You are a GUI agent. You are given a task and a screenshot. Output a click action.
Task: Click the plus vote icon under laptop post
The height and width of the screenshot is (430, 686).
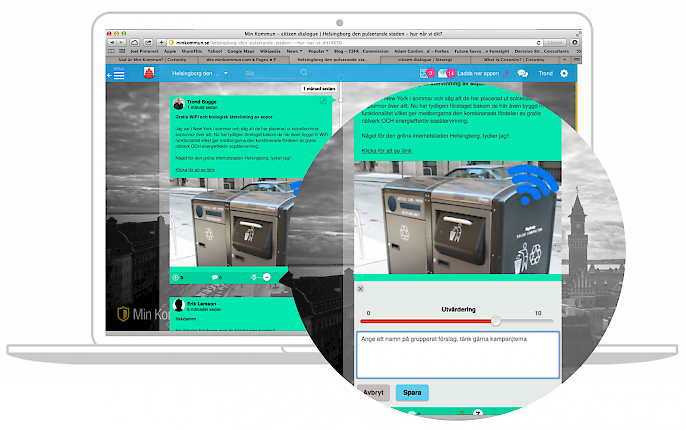pos(175,277)
